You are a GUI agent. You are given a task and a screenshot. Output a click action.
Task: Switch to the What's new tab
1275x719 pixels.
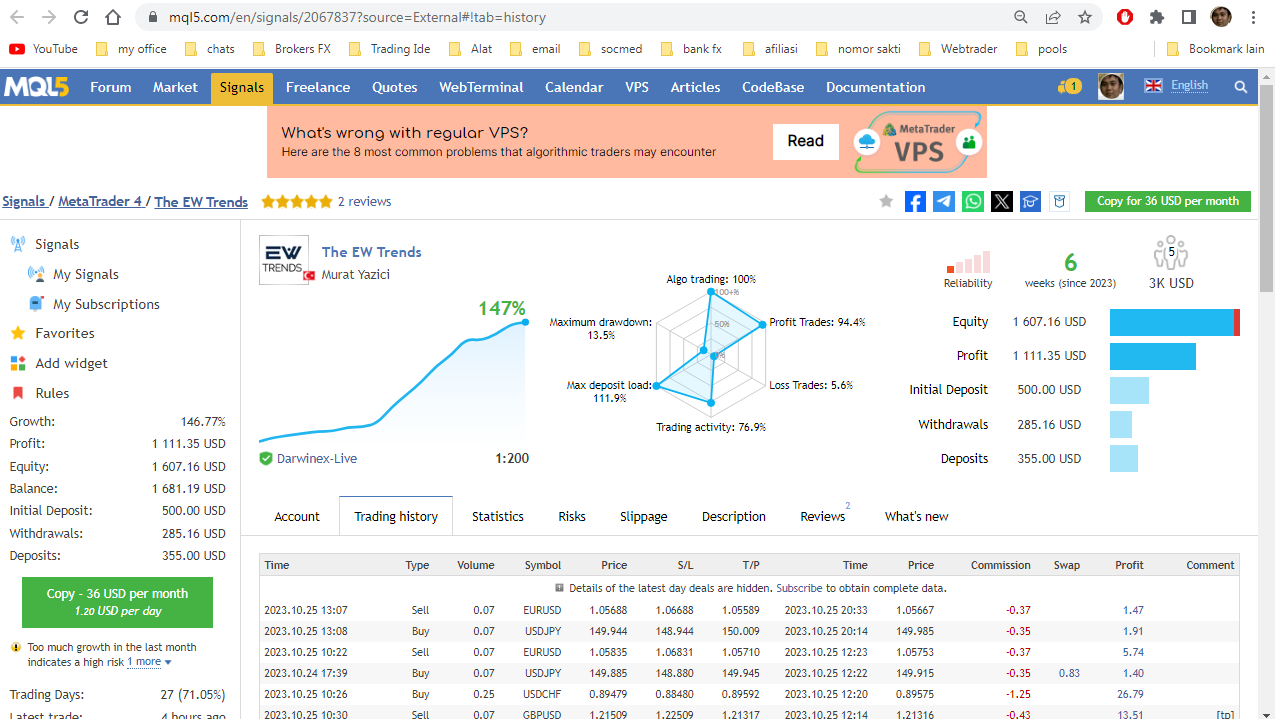coord(917,517)
